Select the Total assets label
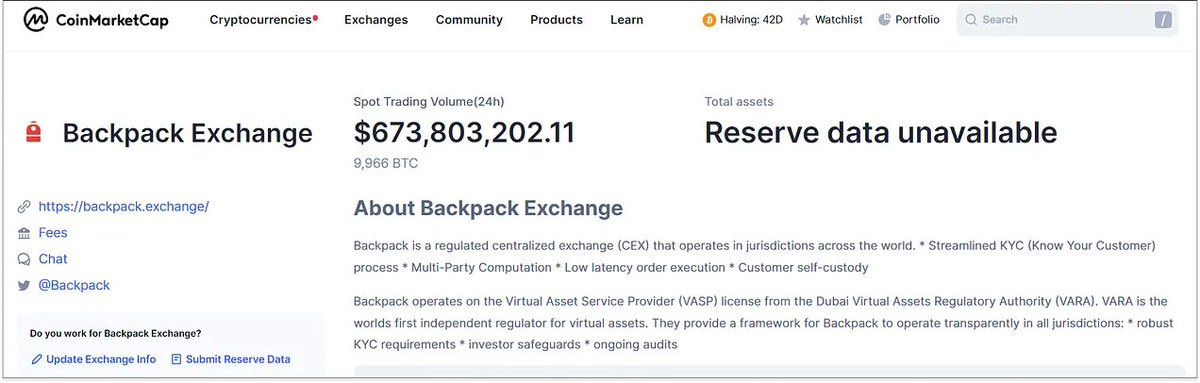Image resolution: width=1200 pixels, height=383 pixels. point(739,101)
